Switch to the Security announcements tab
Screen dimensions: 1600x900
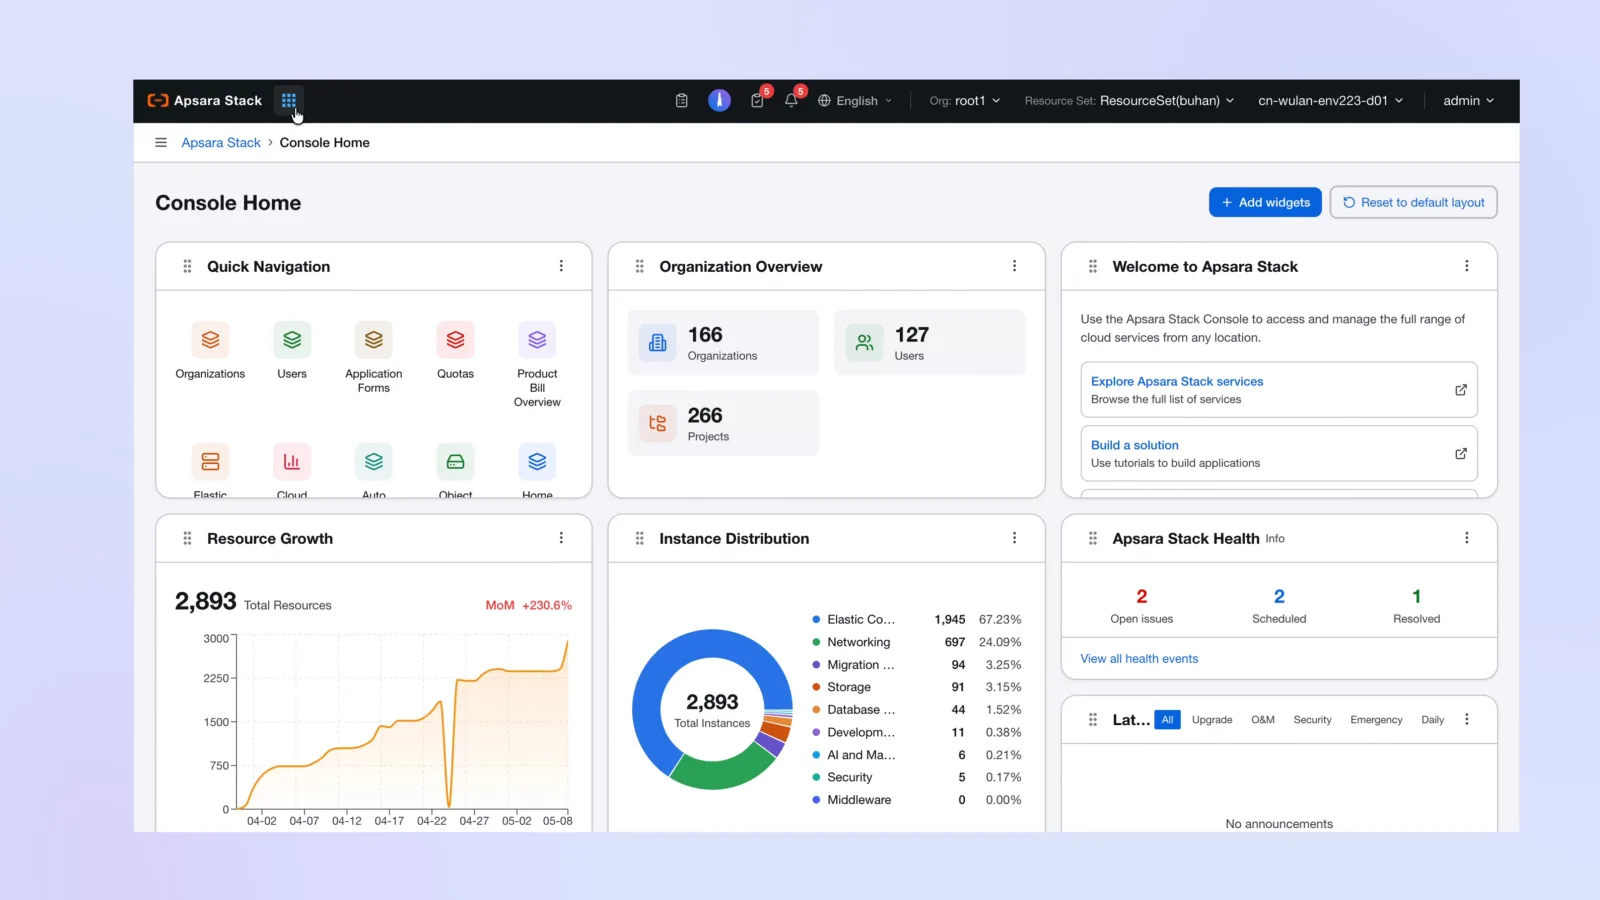click(1312, 720)
